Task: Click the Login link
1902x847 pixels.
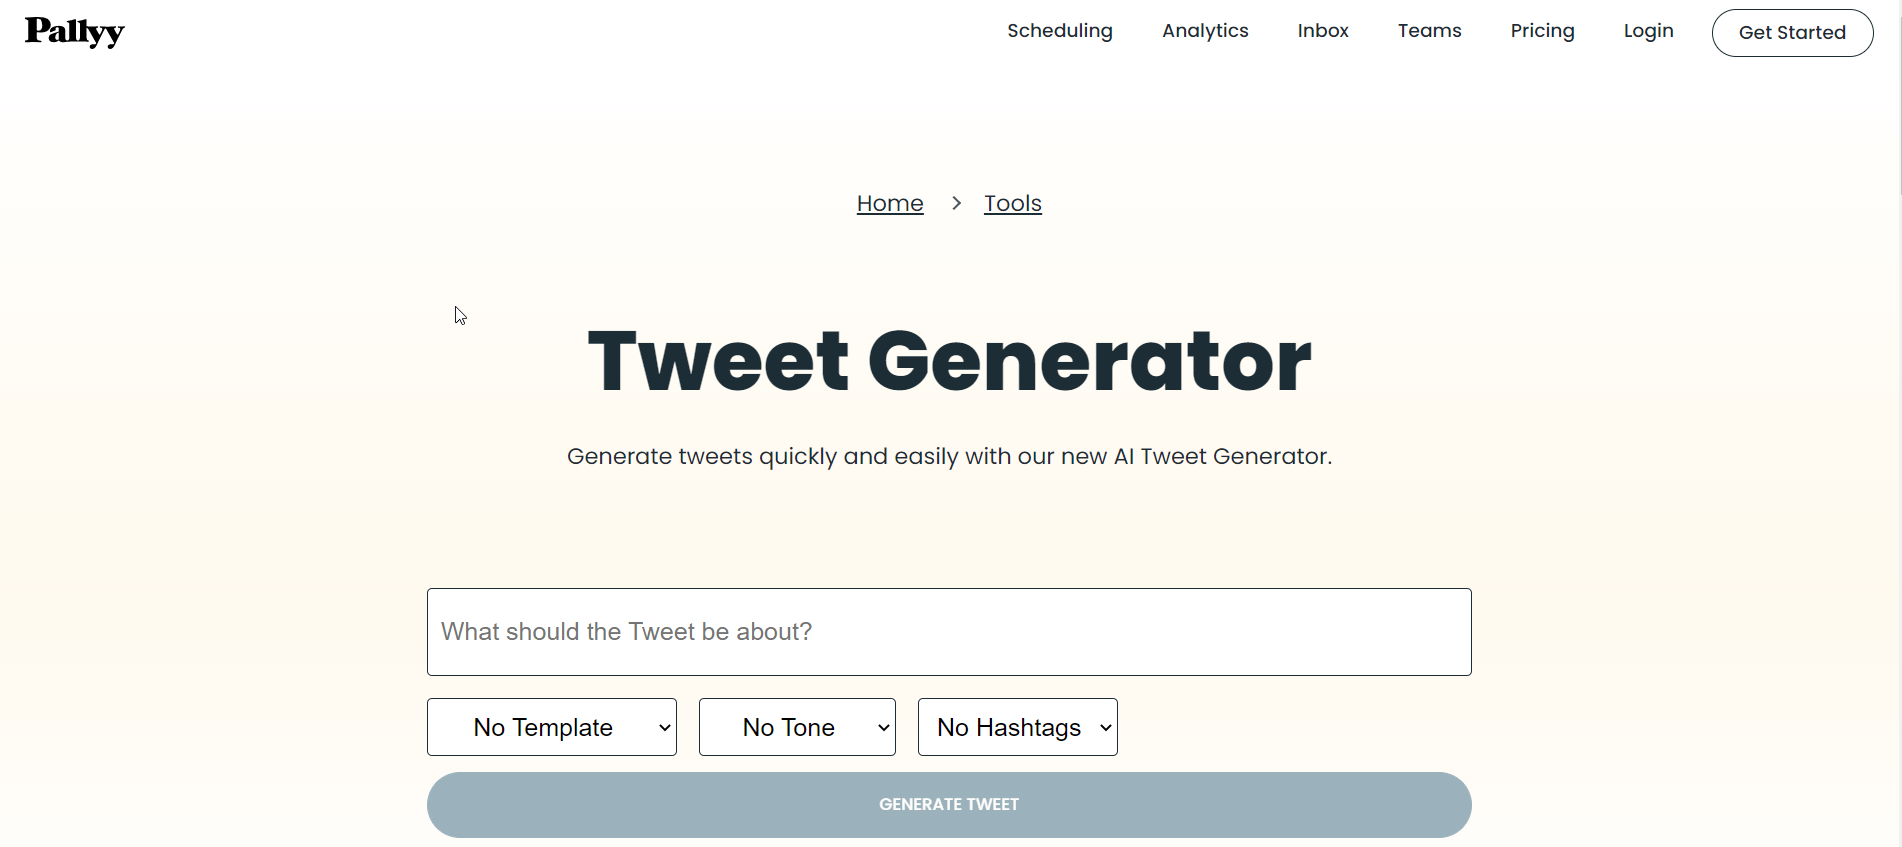Action: (x=1648, y=31)
